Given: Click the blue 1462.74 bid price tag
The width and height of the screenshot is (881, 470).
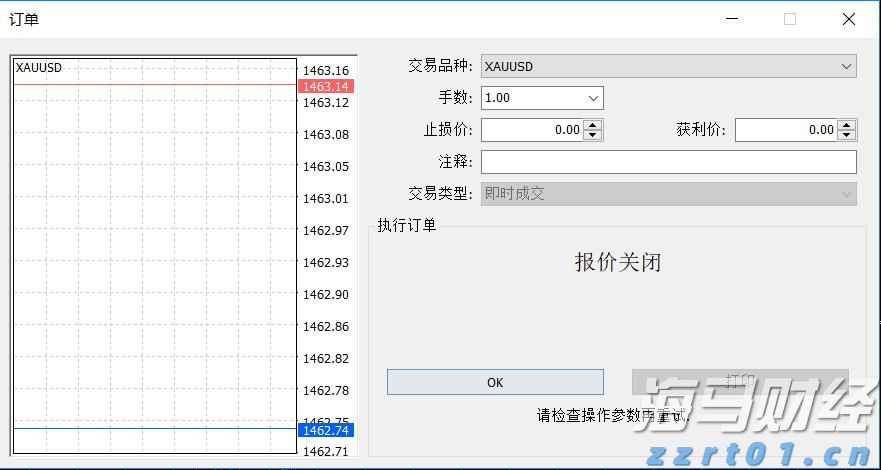Looking at the screenshot, I should (326, 430).
